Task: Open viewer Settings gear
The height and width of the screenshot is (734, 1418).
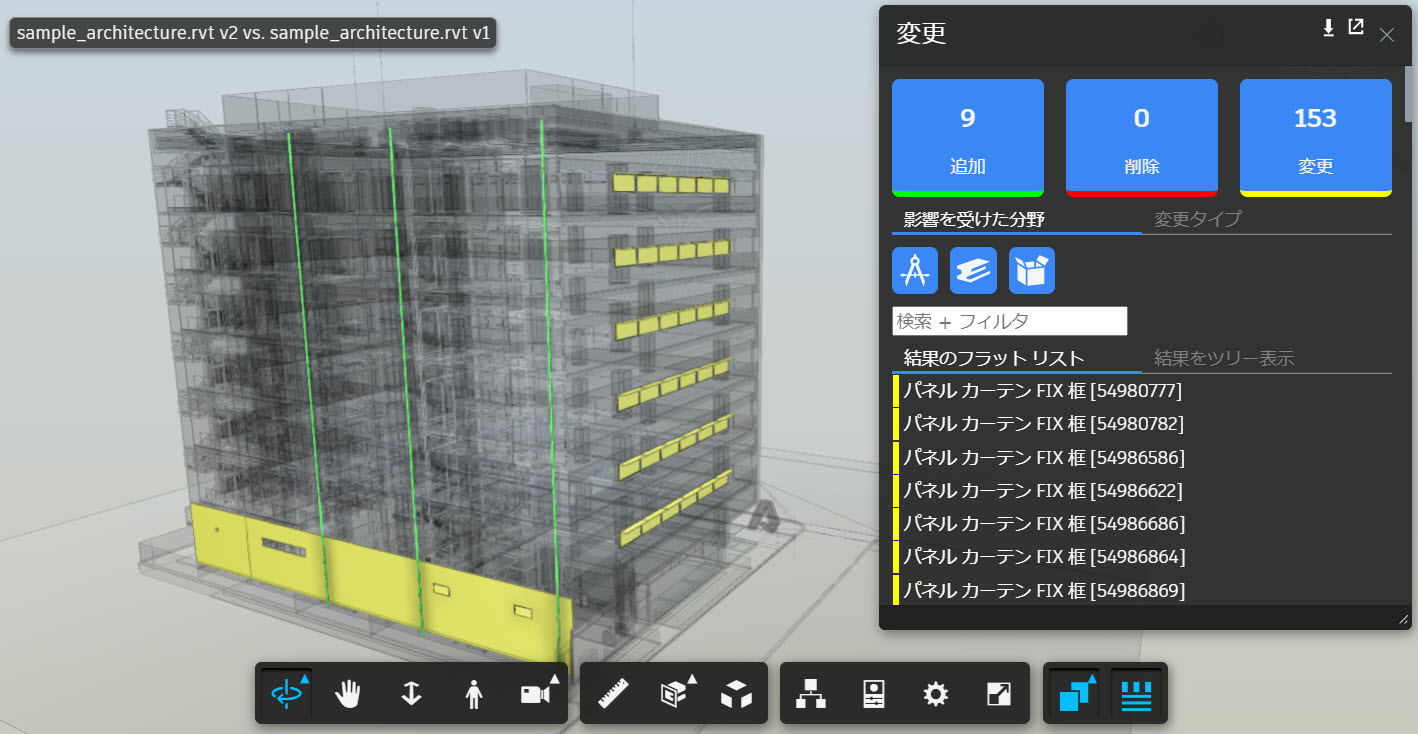Action: (x=935, y=693)
